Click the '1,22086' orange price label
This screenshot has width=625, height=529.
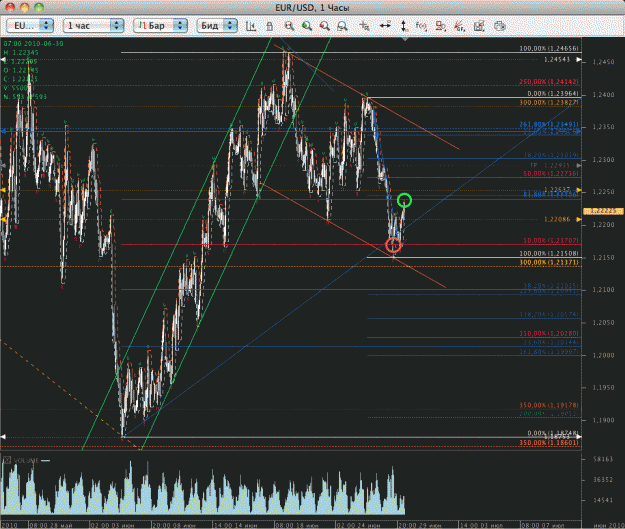pyautogui.click(x=557, y=219)
